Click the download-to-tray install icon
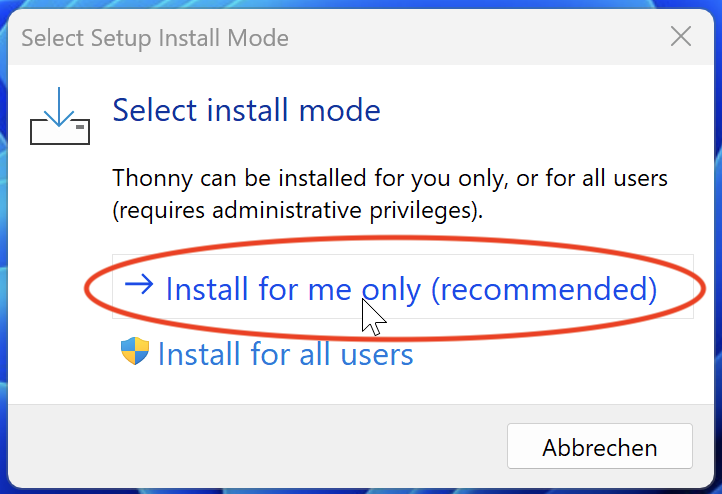Screen dimensions: 722x494 [59, 118]
